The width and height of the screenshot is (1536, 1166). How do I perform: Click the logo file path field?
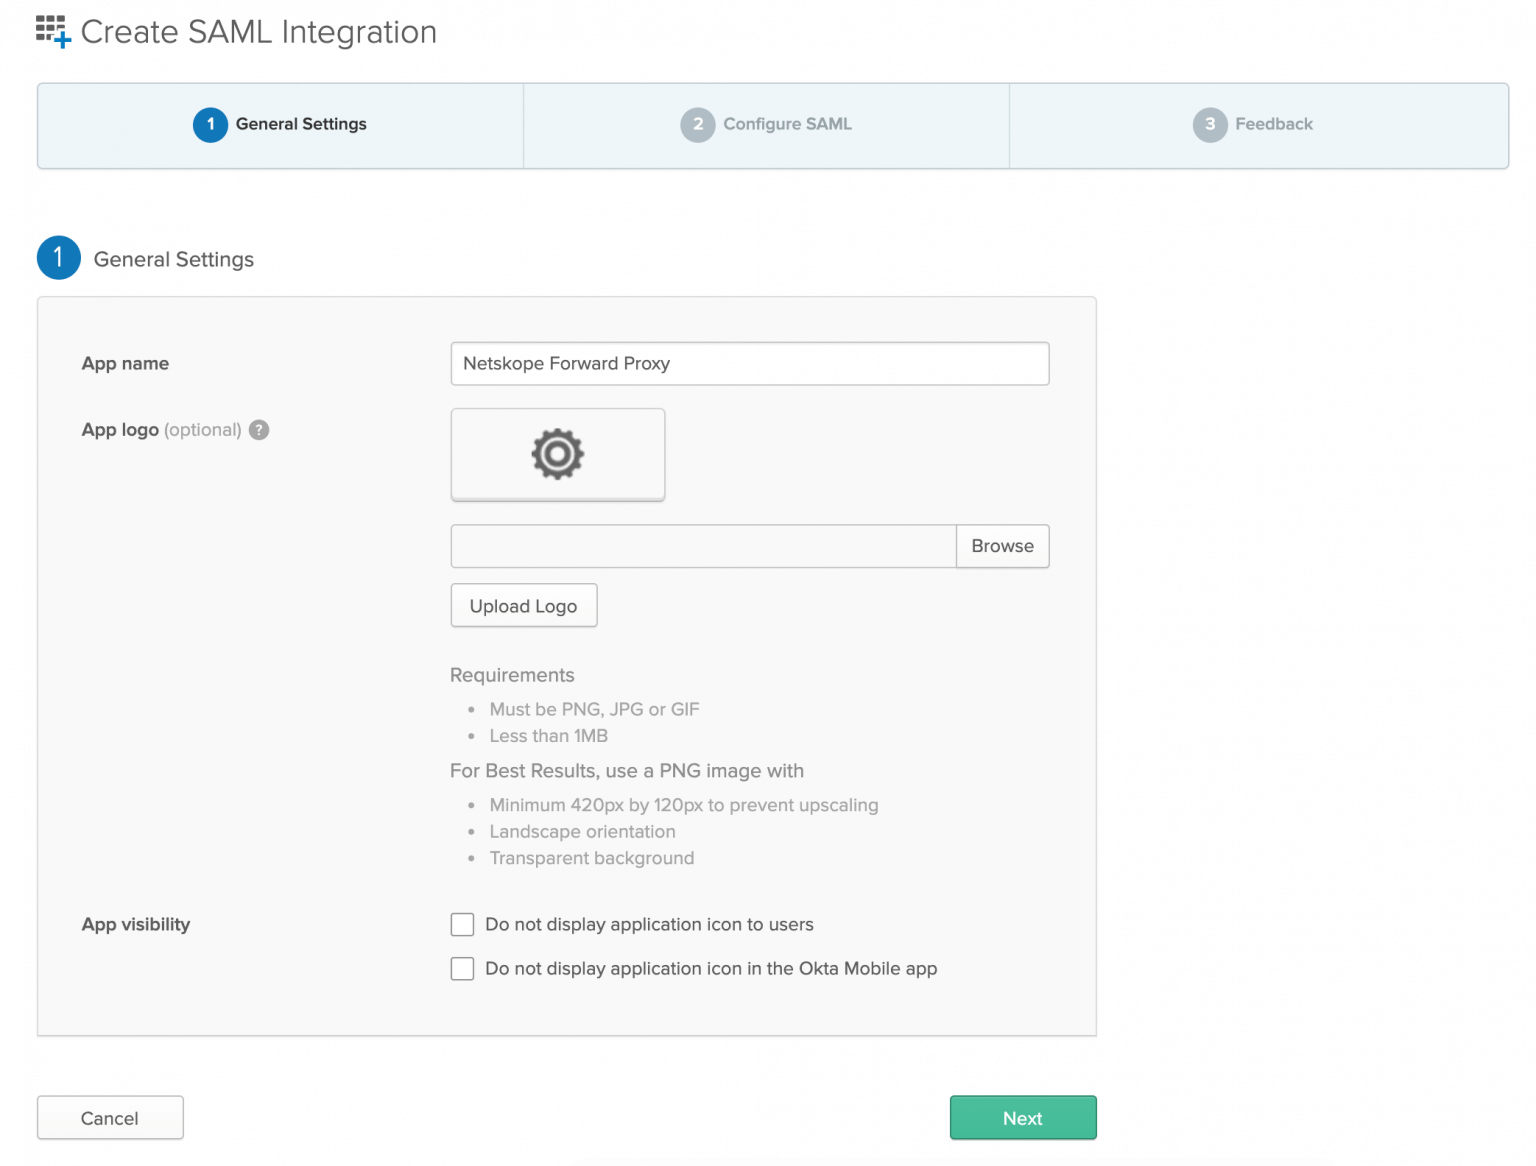(x=700, y=546)
